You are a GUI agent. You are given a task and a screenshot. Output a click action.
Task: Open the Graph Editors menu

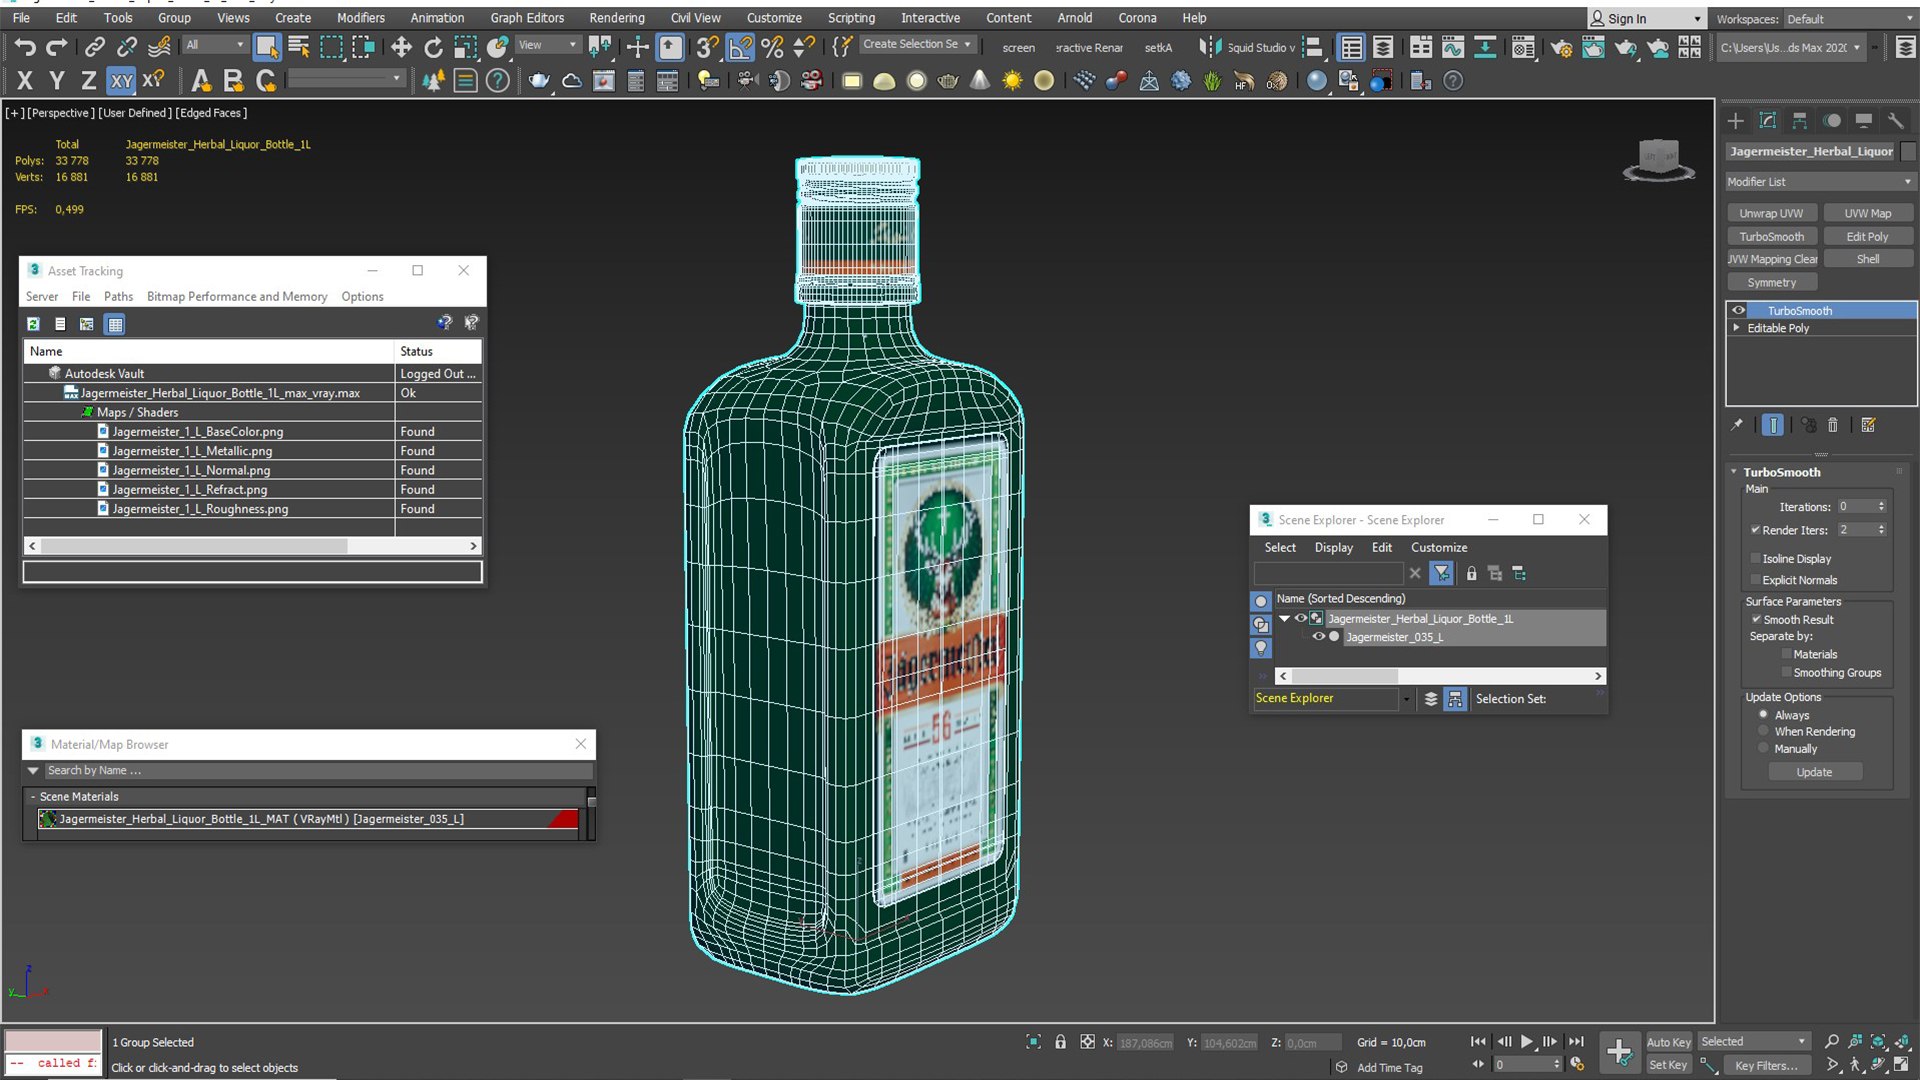pos(527,18)
